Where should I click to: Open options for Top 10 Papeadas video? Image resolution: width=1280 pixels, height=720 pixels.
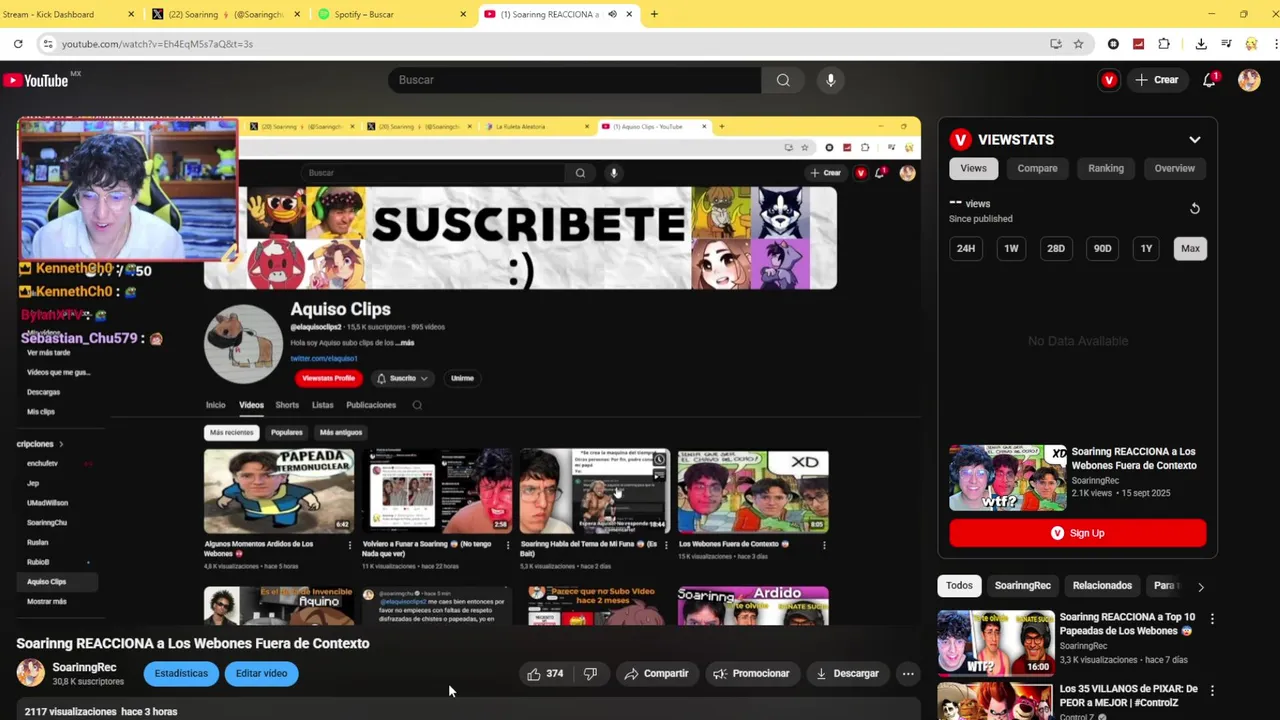coord(1212,619)
